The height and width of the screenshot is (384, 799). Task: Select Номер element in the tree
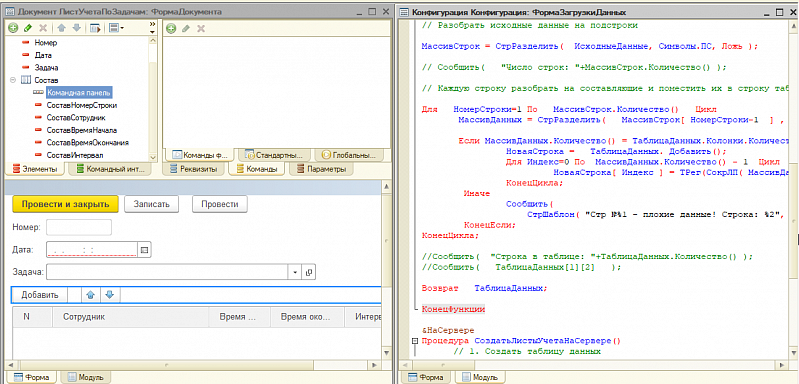46,43
